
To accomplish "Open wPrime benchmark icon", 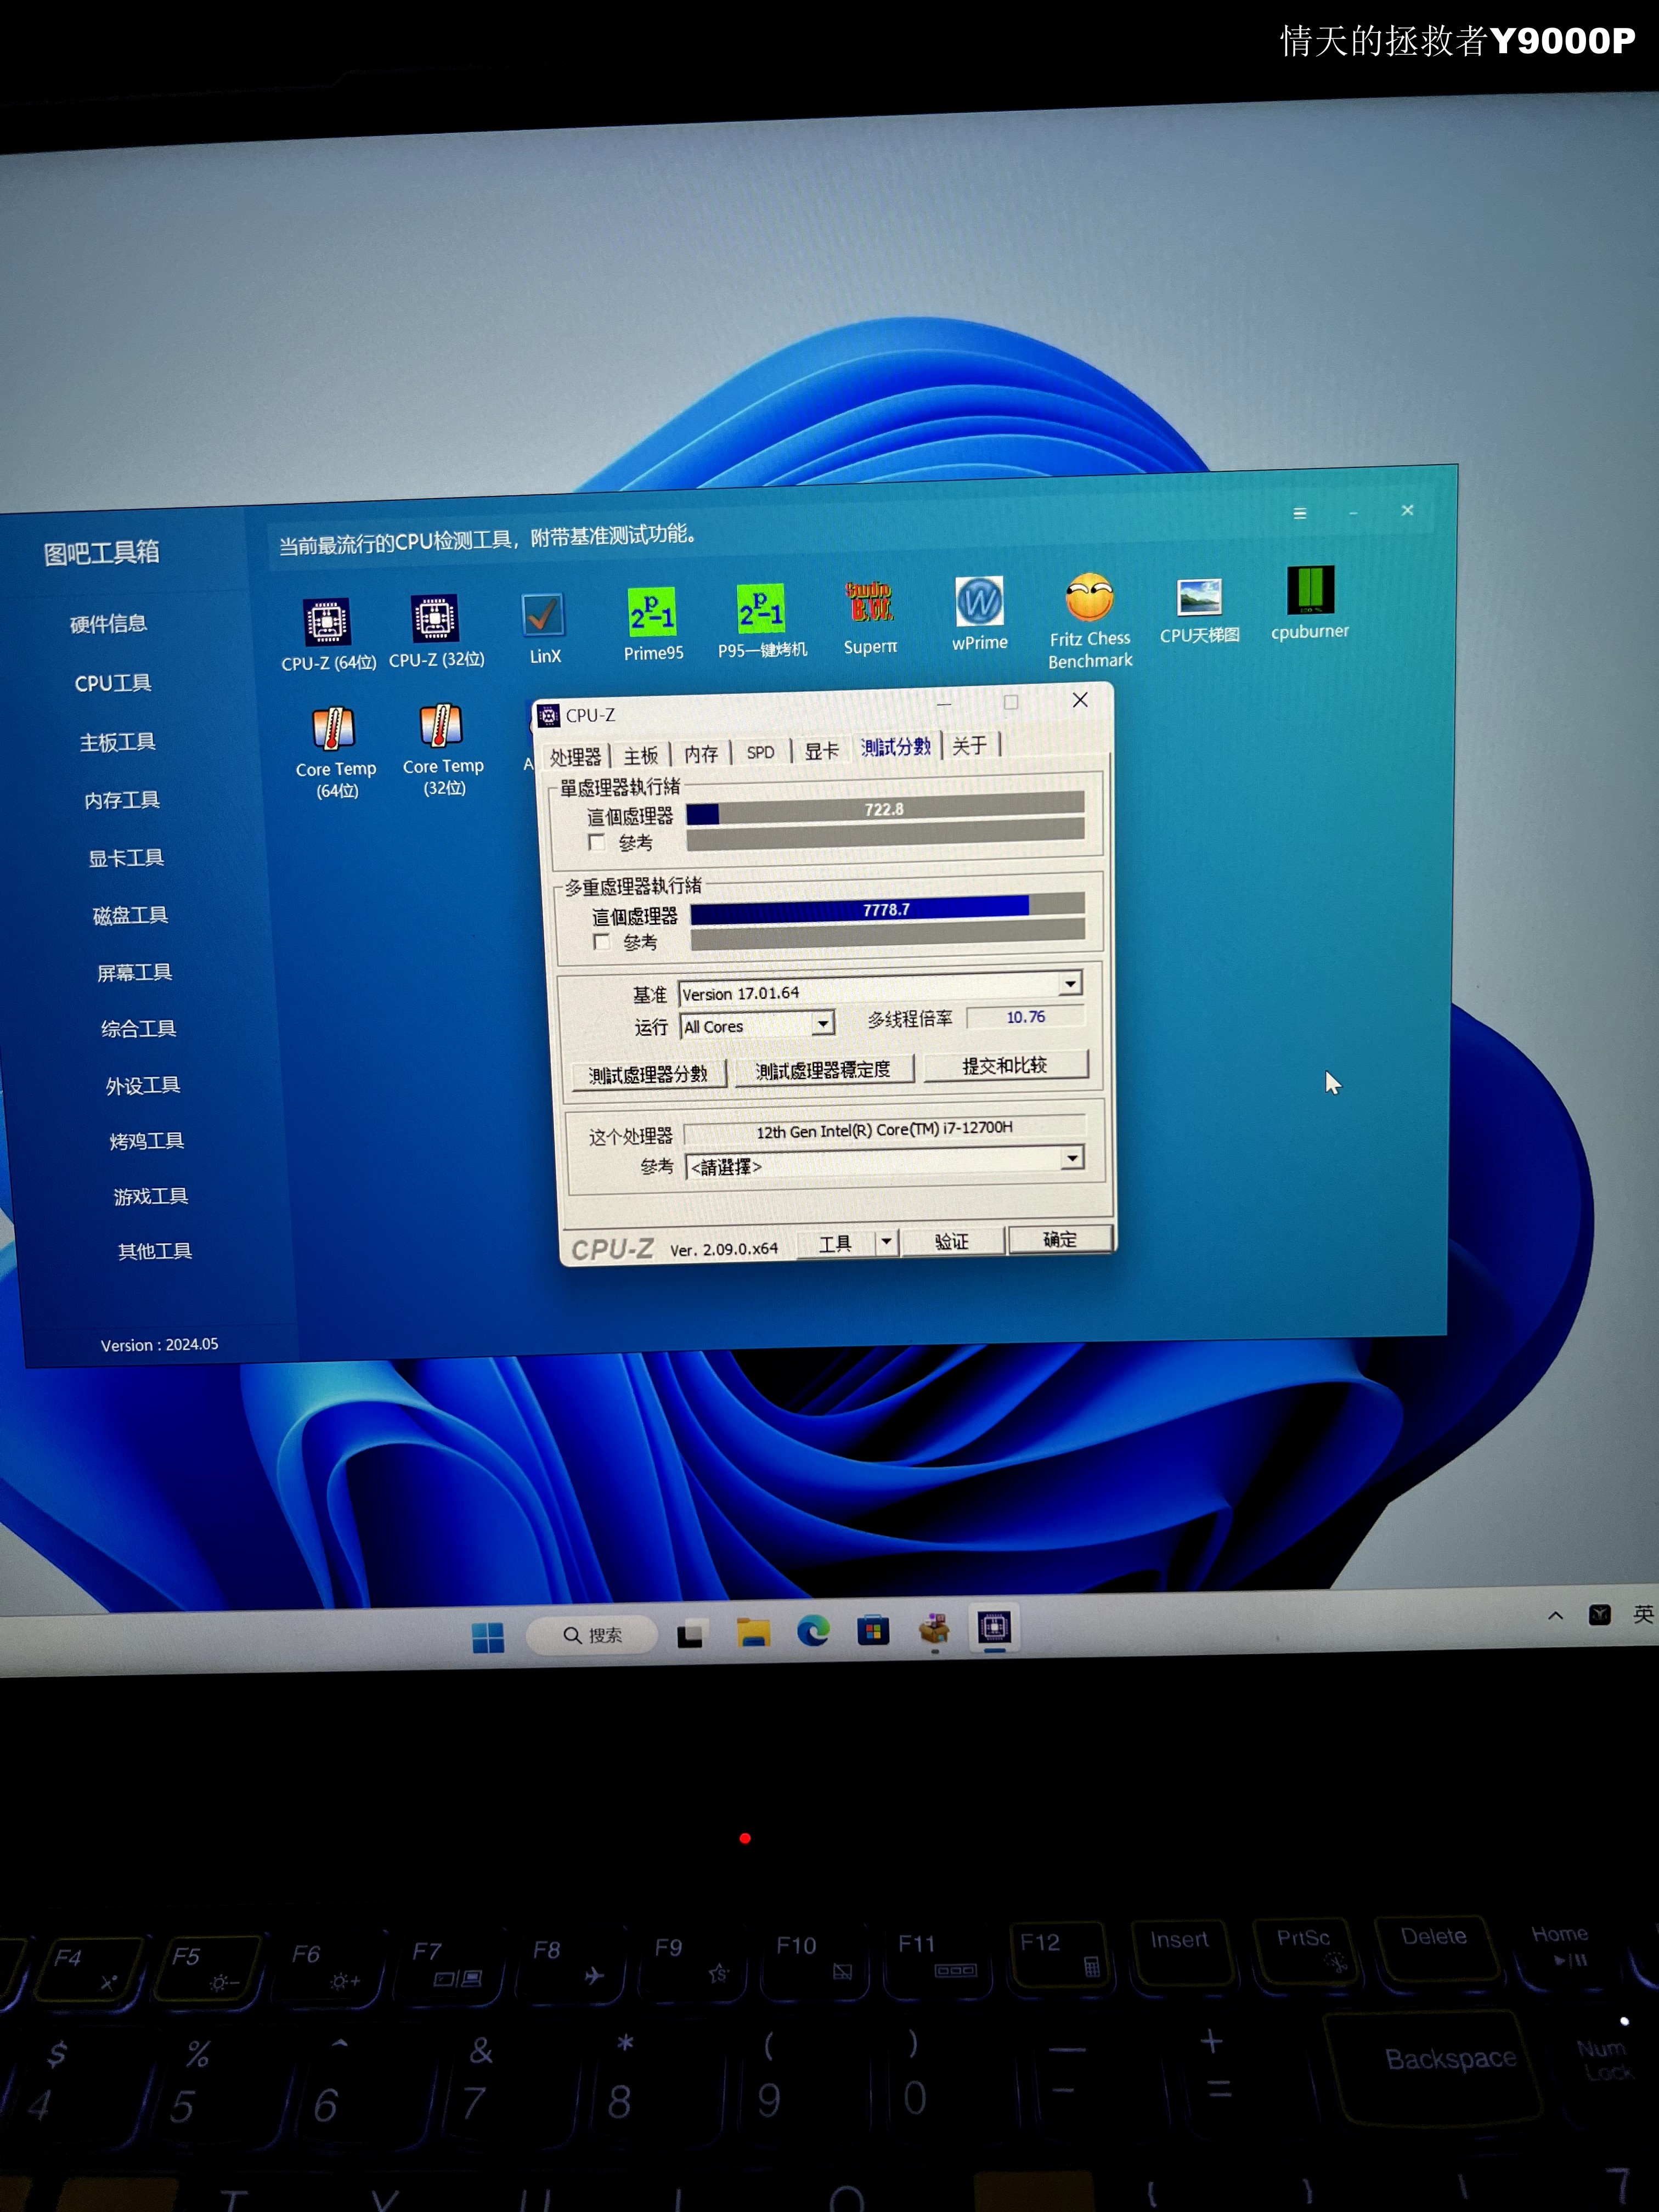I will [x=980, y=614].
